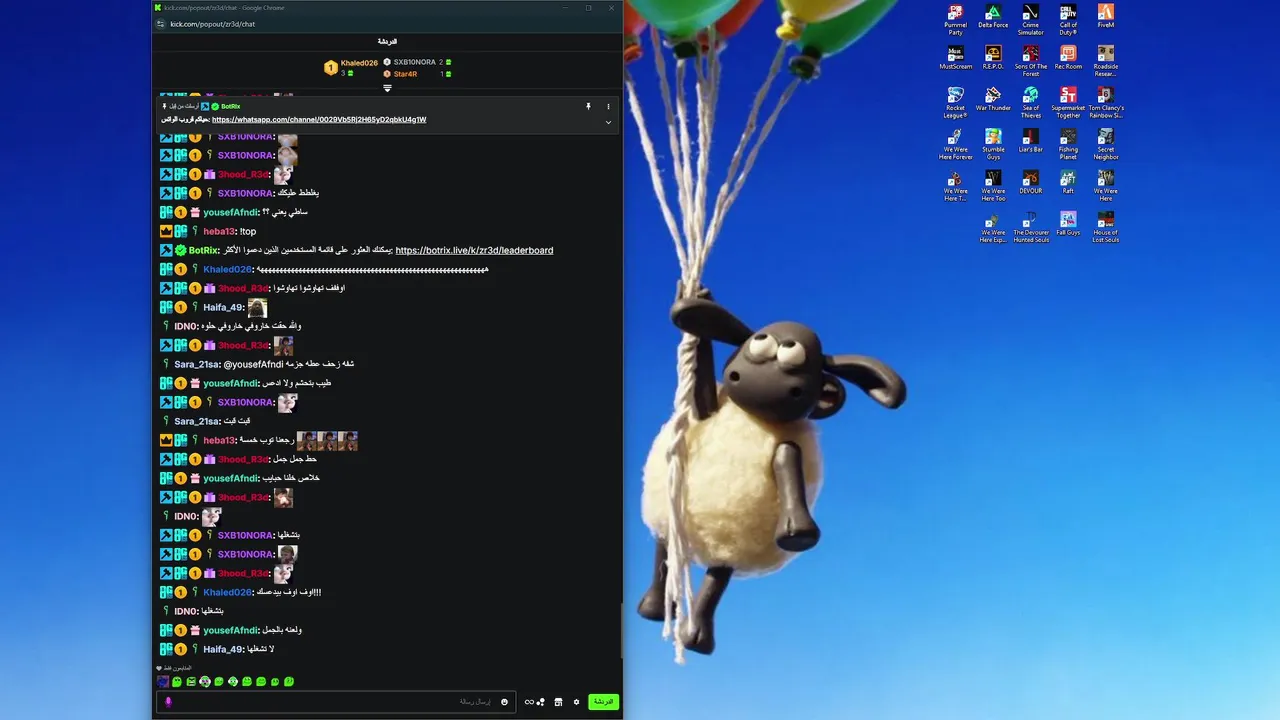This screenshot has width=1280, height=720.
Task: Open Raft desktop shortcut
Action: pyautogui.click(x=1068, y=183)
